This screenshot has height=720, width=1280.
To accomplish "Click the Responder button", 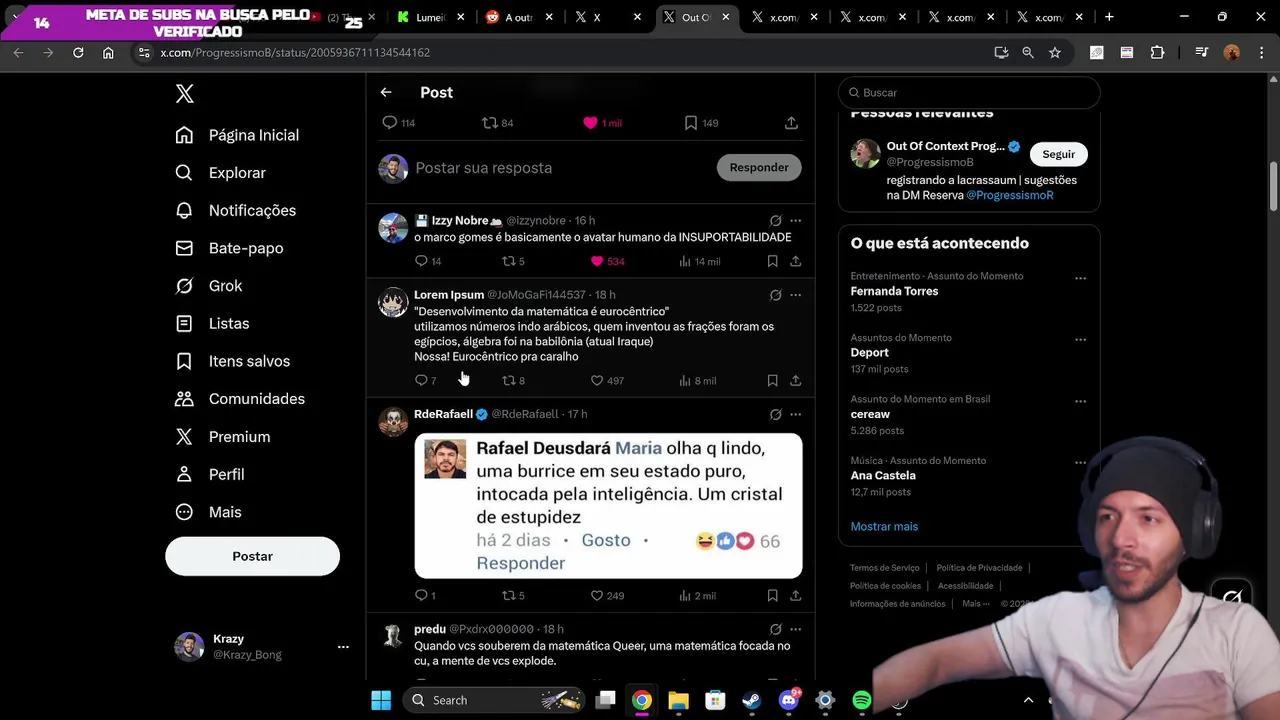I will click(759, 167).
